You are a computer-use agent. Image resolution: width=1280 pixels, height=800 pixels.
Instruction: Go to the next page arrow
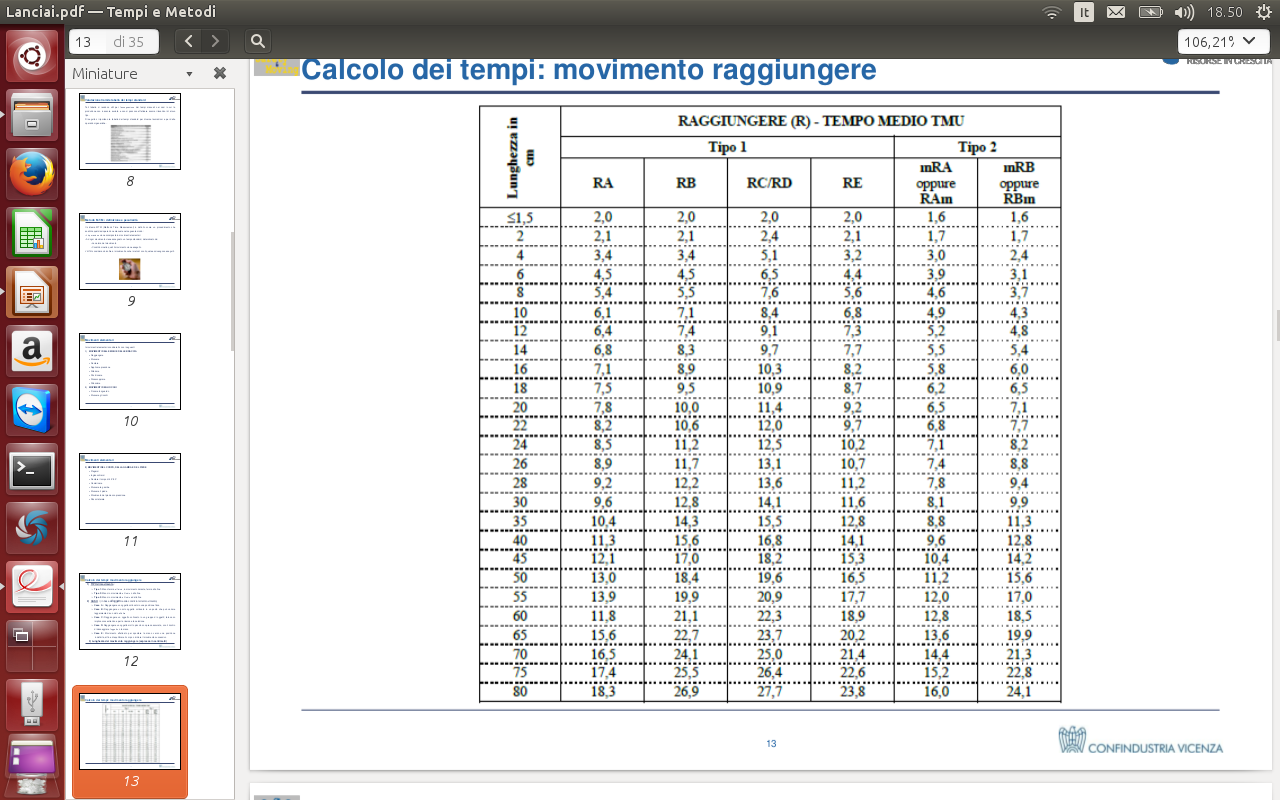pyautogui.click(x=215, y=41)
